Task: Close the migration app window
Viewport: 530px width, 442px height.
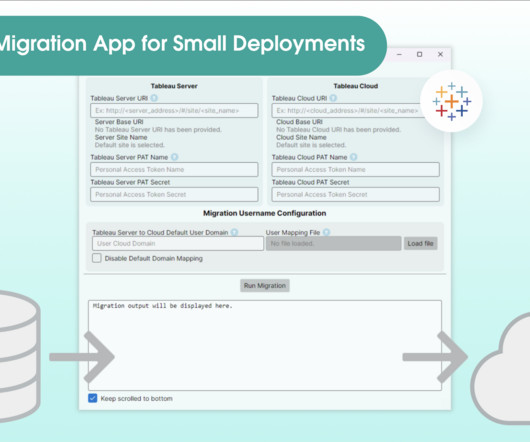Action: click(x=440, y=54)
